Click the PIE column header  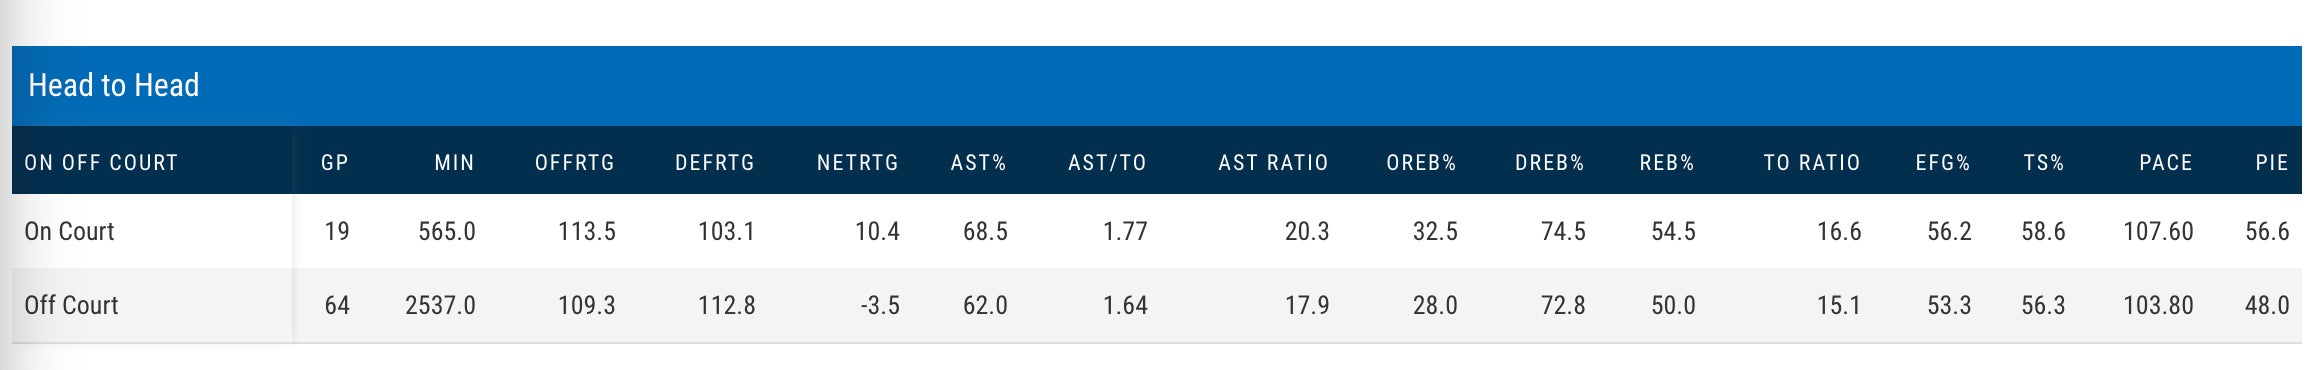(2272, 162)
